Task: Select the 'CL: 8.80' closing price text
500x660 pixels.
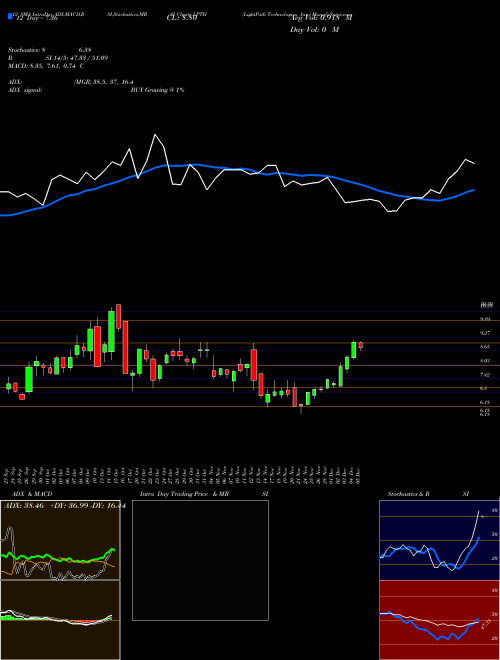Action: point(182,19)
